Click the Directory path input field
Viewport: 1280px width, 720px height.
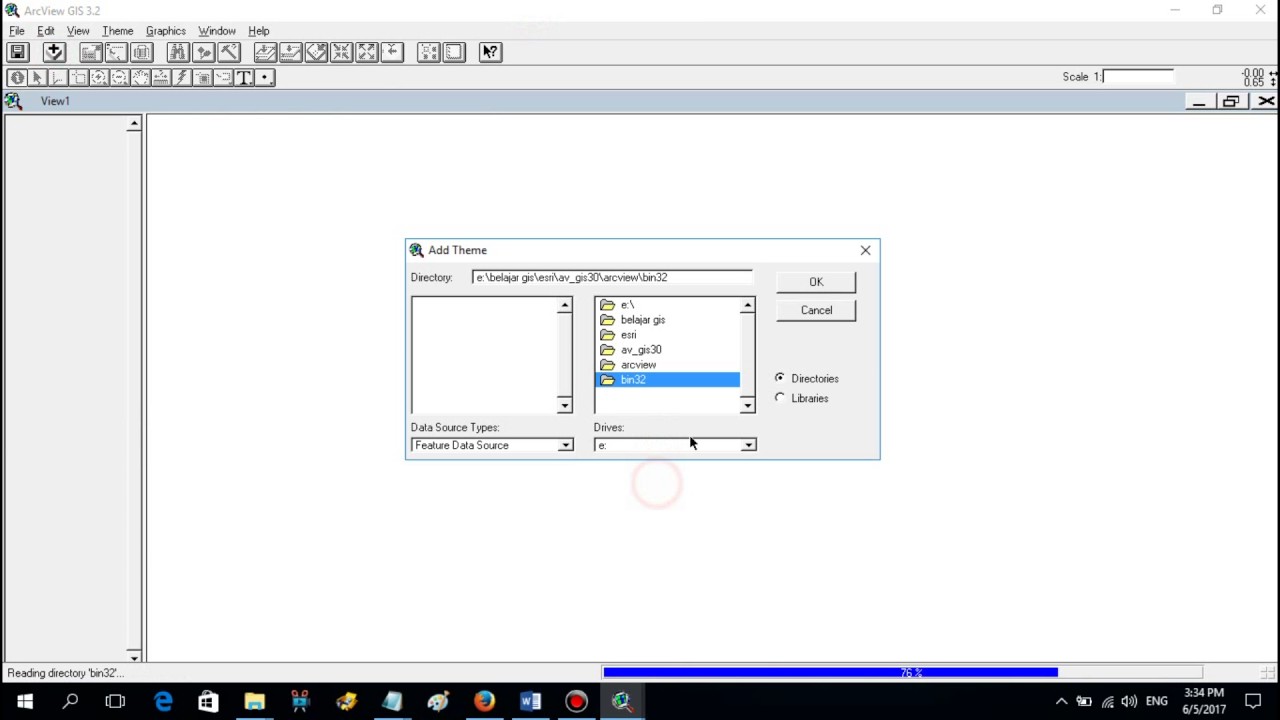point(612,277)
